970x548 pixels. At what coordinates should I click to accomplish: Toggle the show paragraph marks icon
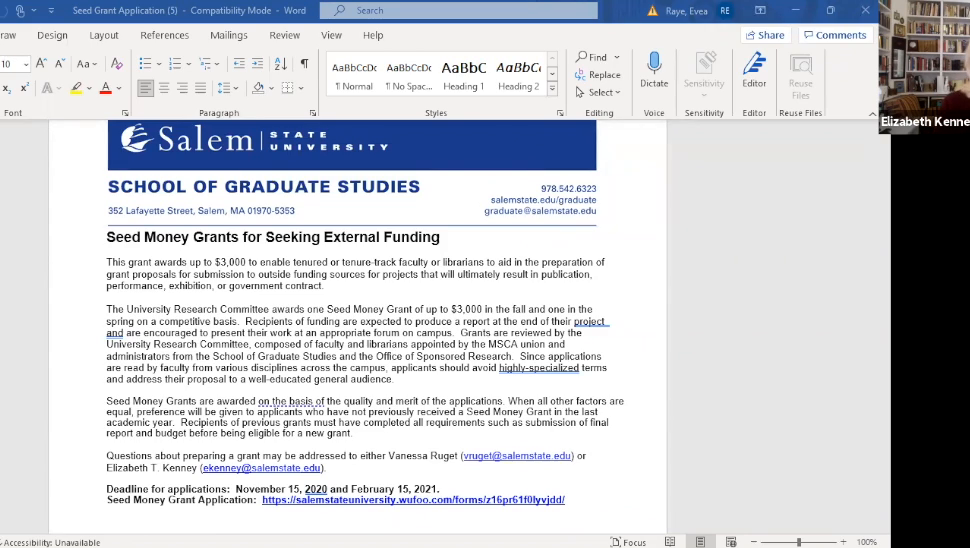[x=304, y=64]
